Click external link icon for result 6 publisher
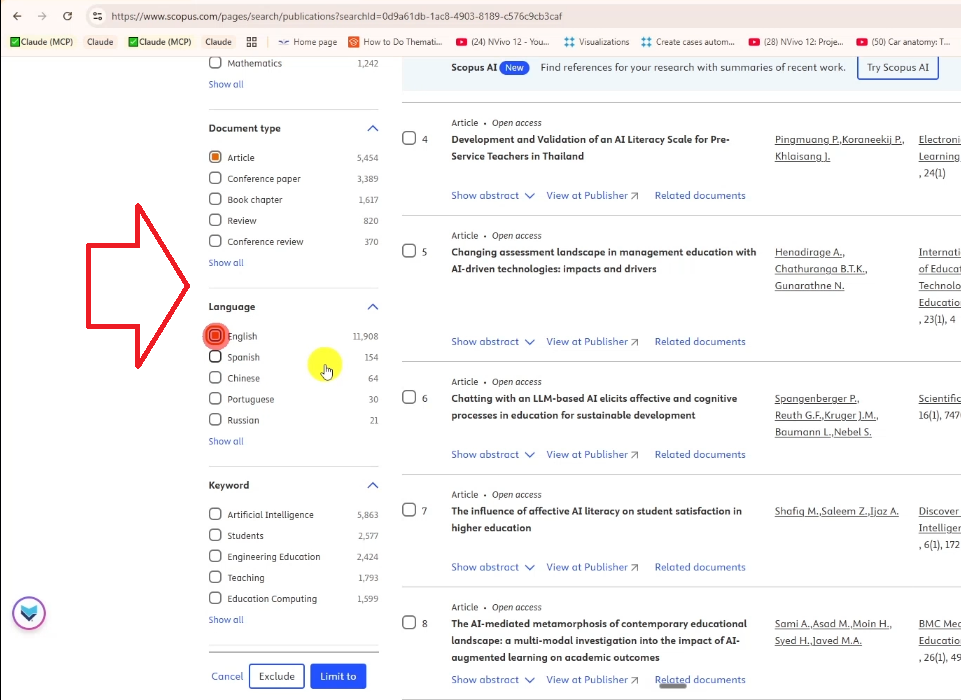The height and width of the screenshot is (700, 961). (x=635, y=455)
